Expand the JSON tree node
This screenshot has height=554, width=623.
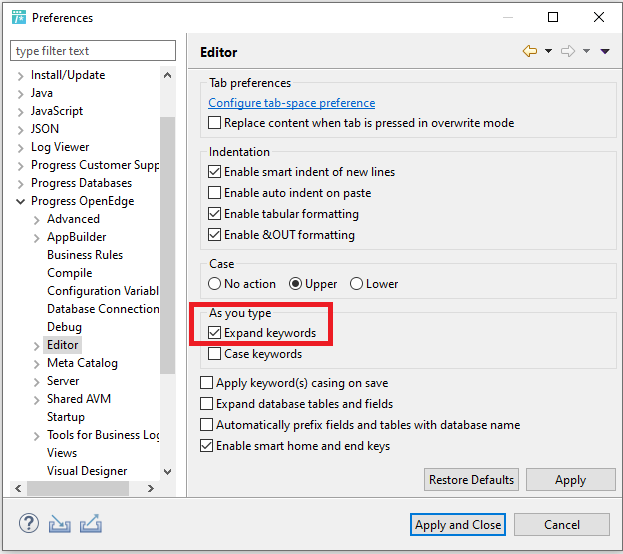[21, 130]
